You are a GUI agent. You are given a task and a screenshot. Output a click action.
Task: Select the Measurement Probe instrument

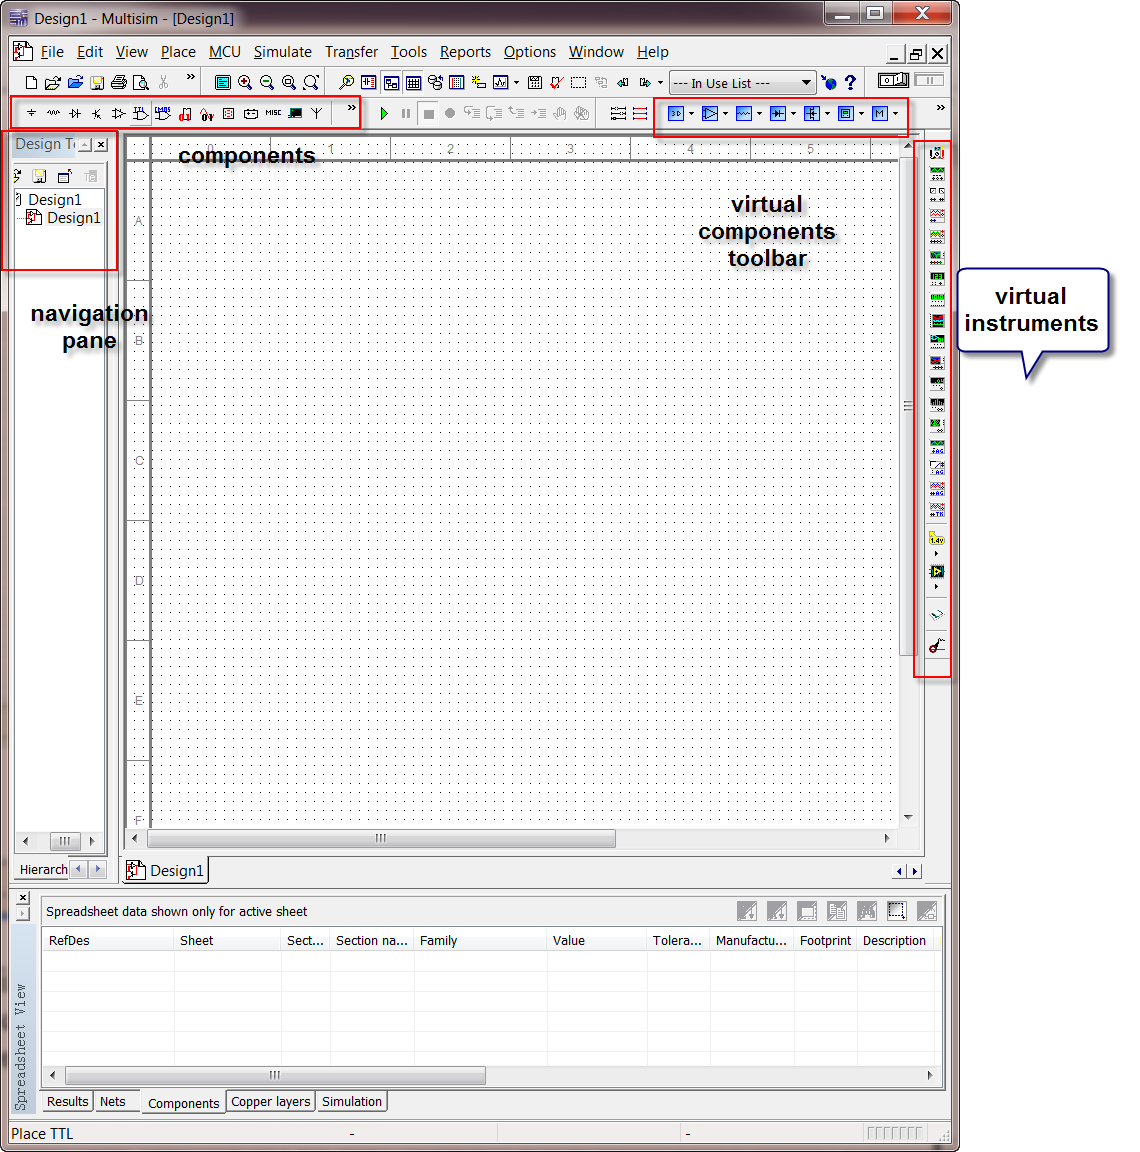pyautogui.click(x=937, y=540)
